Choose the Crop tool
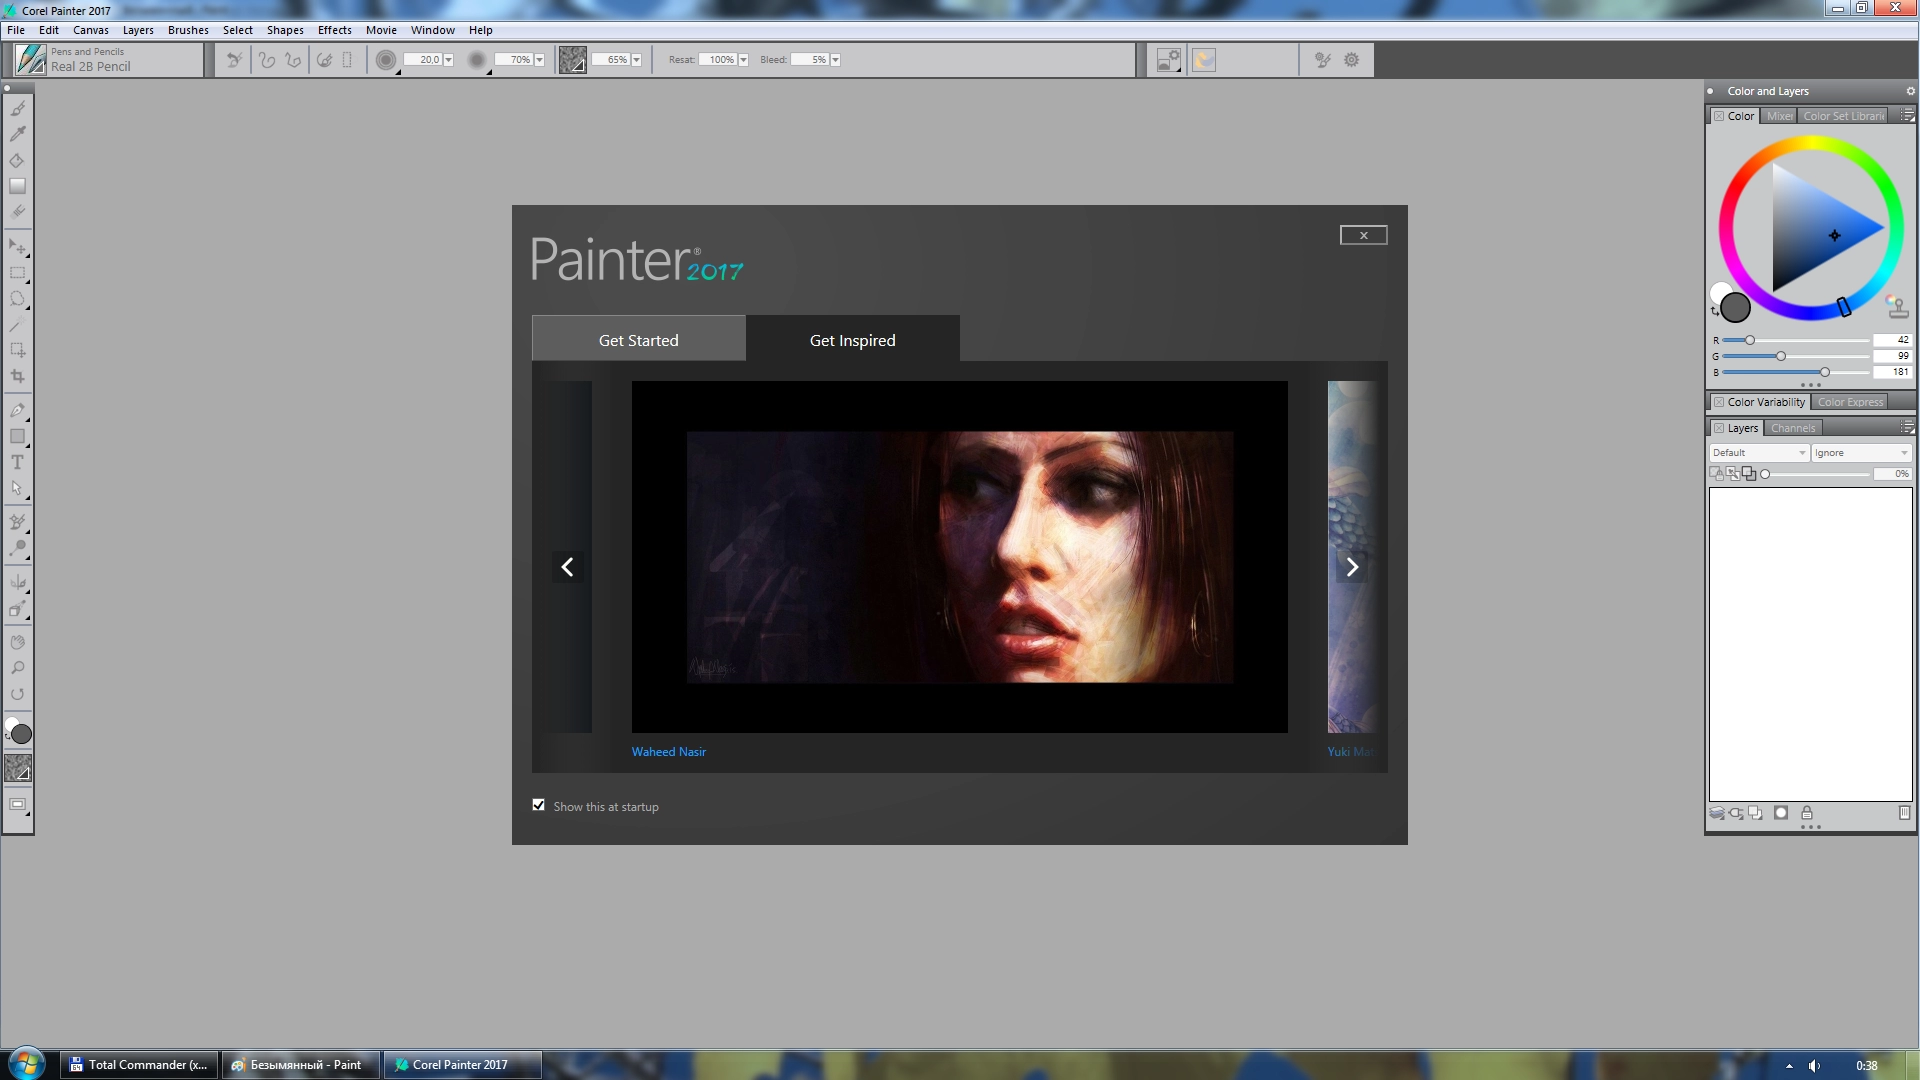 tap(17, 377)
